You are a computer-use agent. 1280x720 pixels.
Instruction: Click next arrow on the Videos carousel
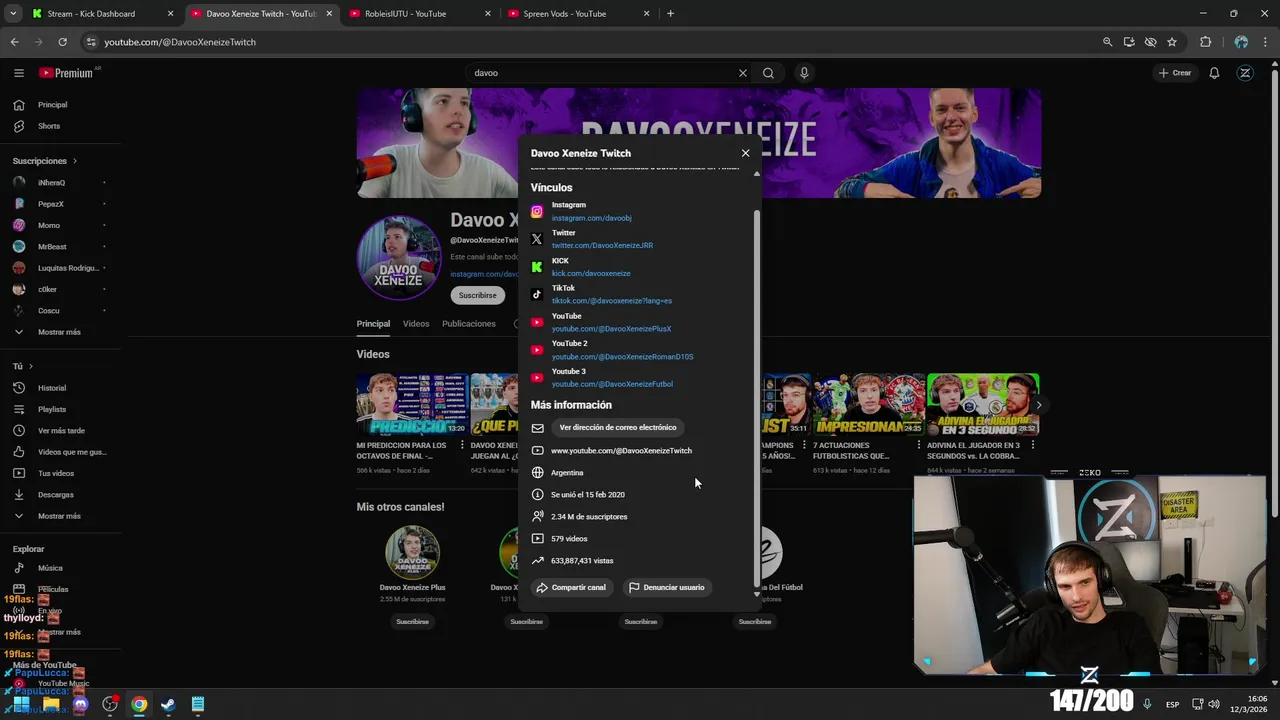pyautogui.click(x=1039, y=405)
